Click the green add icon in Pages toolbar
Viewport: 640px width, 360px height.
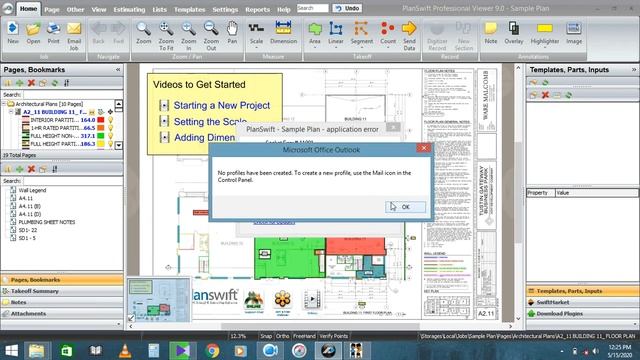[x=19, y=83]
